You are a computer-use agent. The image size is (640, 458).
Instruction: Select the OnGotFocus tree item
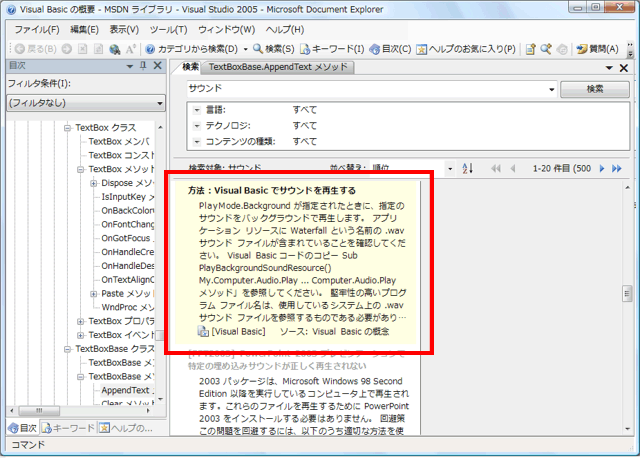pos(126,238)
